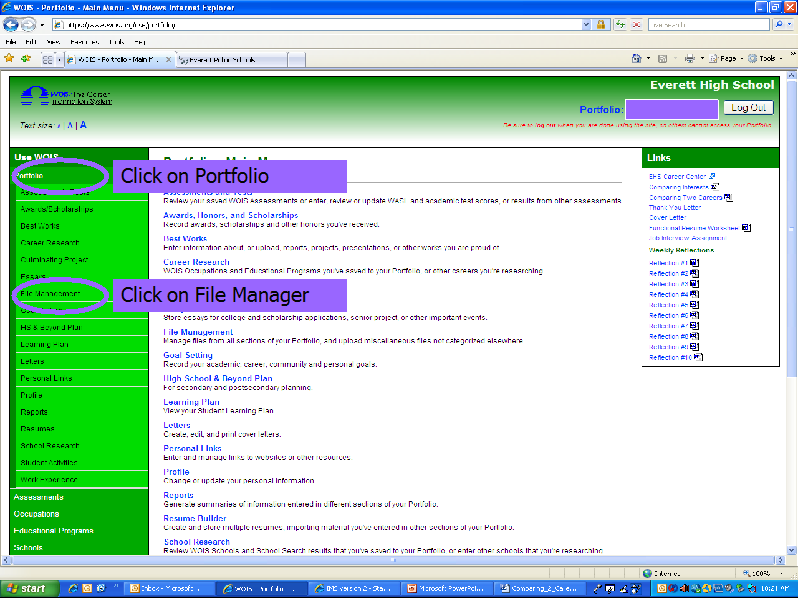800x600 pixels.
Task: Click the Home icon in command bar
Action: [x=636, y=59]
